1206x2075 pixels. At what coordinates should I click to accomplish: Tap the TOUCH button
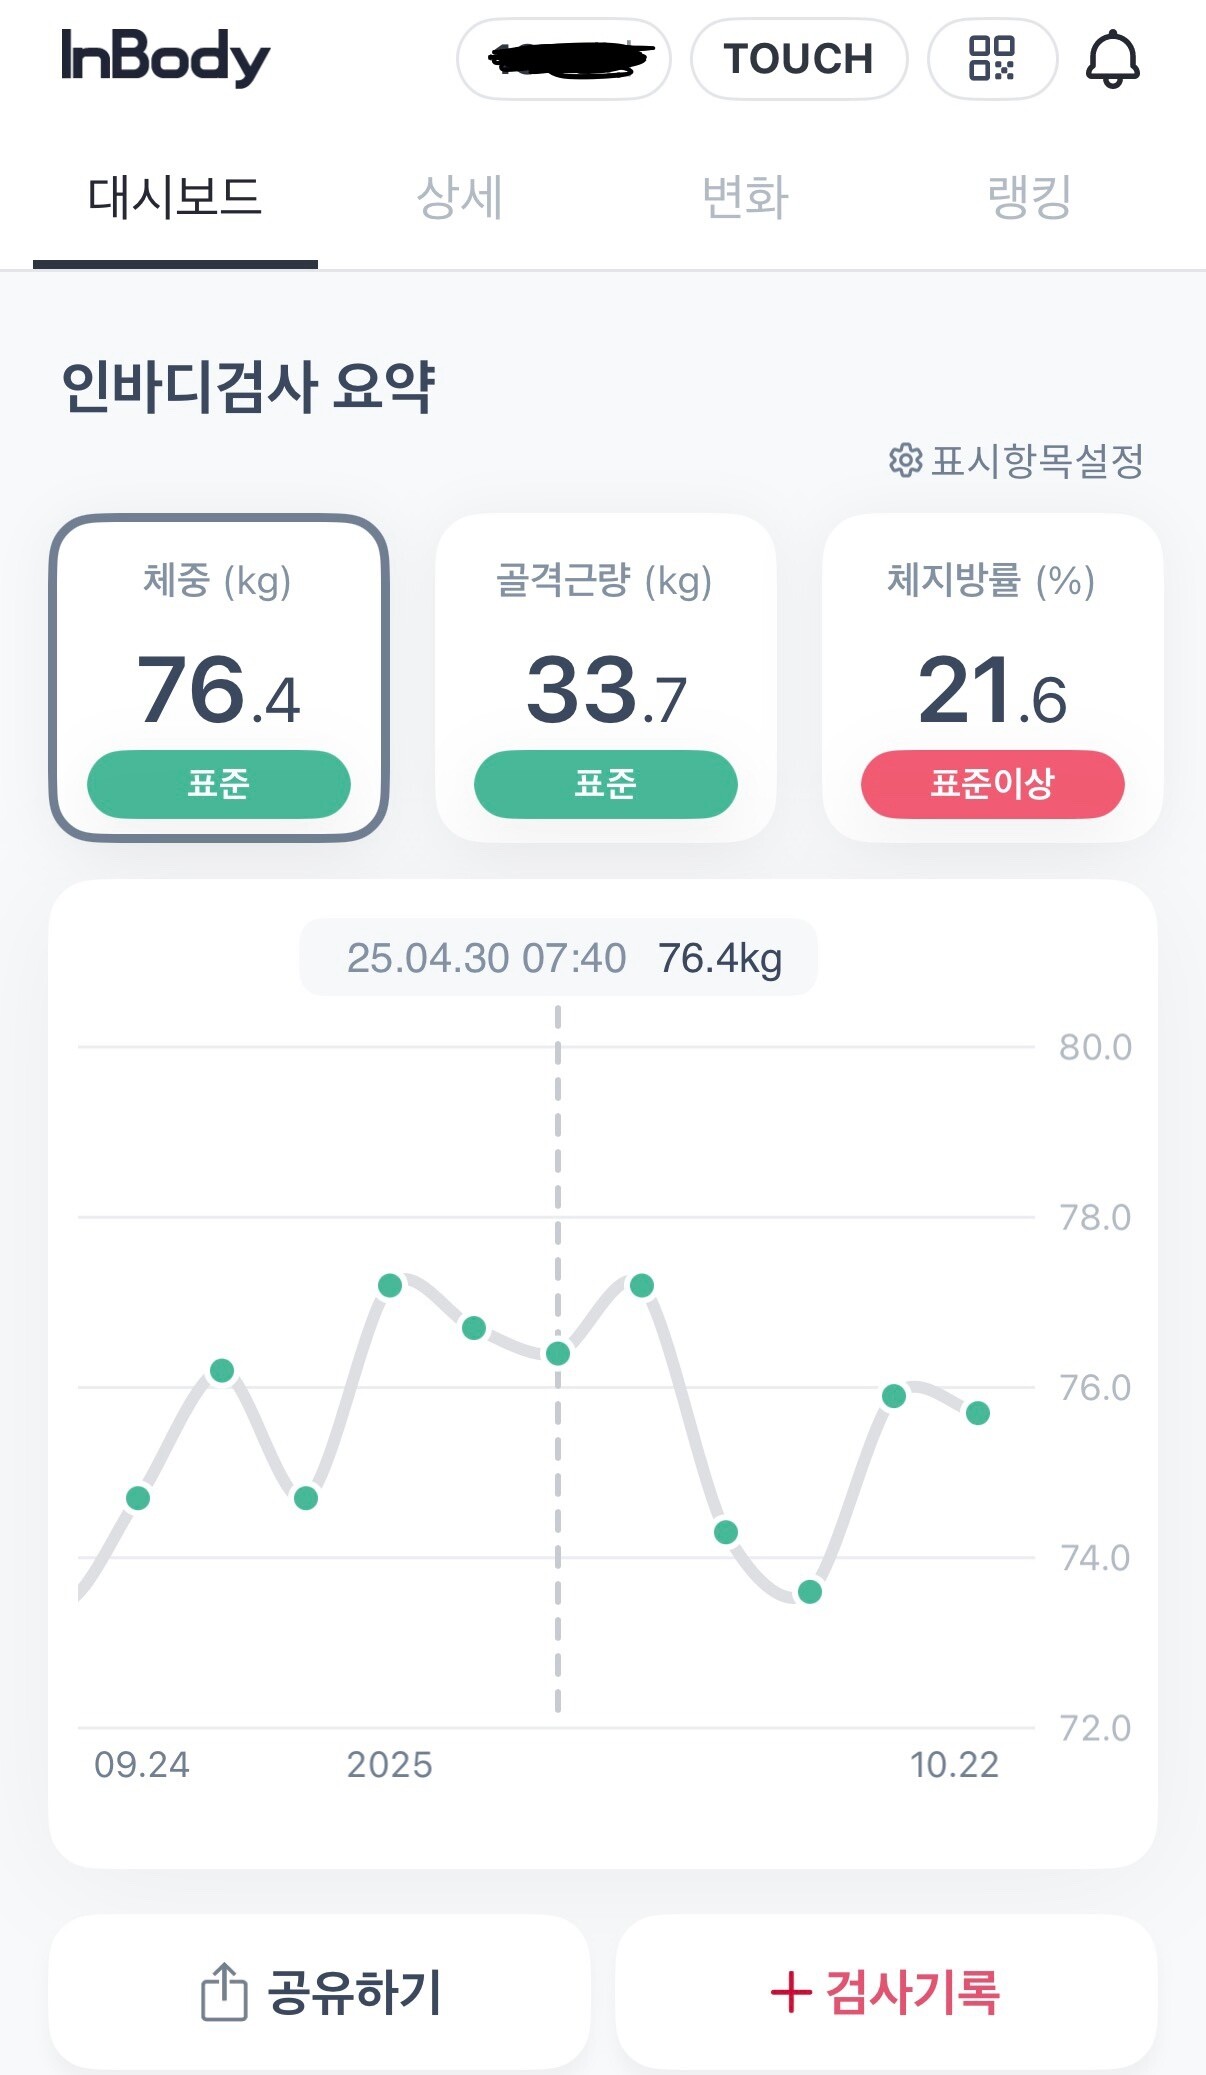tap(799, 59)
